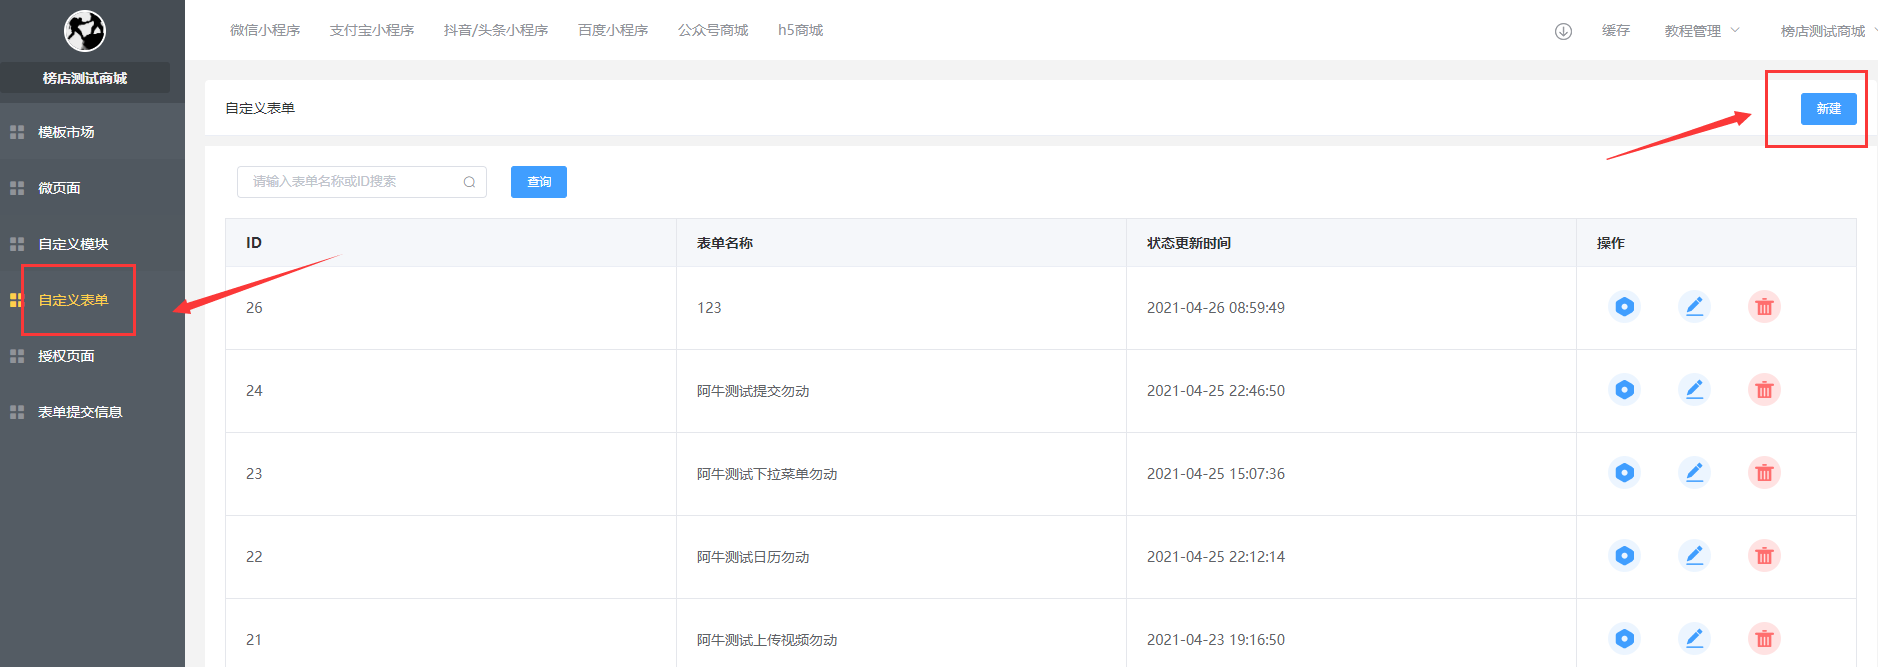Click the 查询 button
This screenshot has width=1878, height=667.
click(x=539, y=182)
